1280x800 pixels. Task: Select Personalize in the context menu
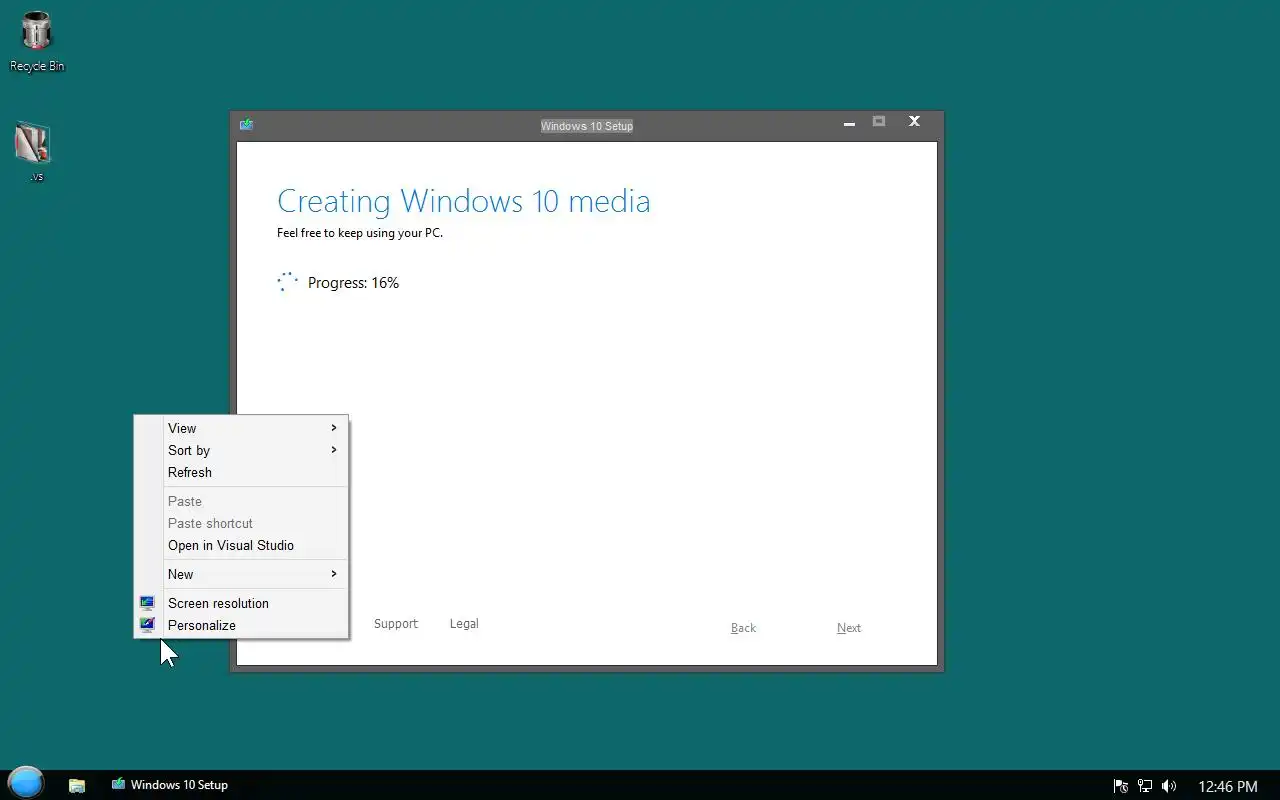coord(241,625)
